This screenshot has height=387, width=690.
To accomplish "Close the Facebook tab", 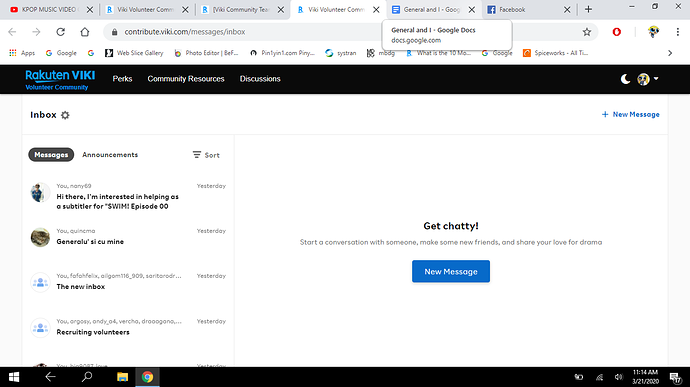I will coord(567,9).
